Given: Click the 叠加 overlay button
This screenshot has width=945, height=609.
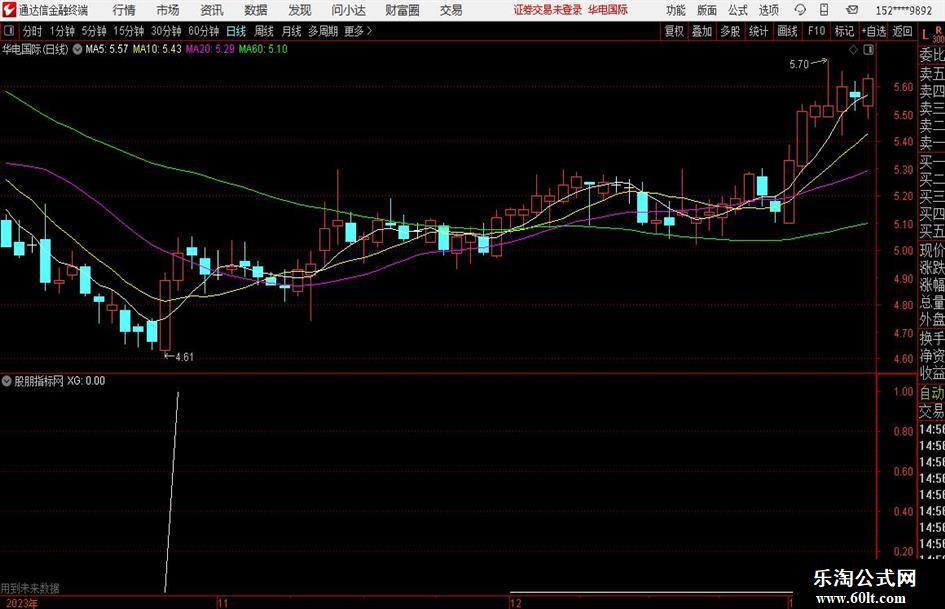Looking at the screenshot, I should (702, 31).
